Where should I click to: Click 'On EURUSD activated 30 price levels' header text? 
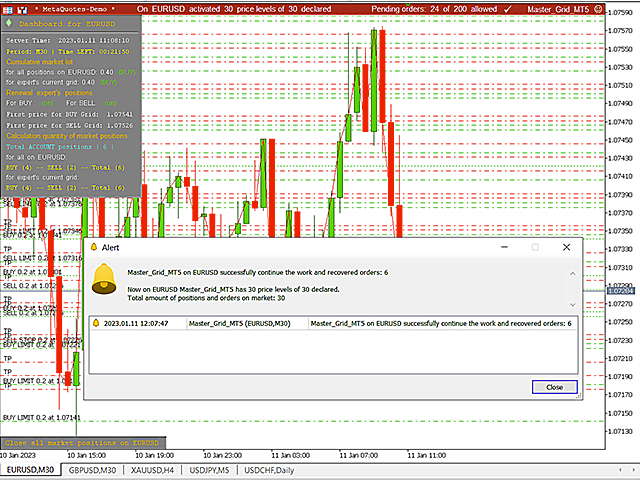[234, 9]
